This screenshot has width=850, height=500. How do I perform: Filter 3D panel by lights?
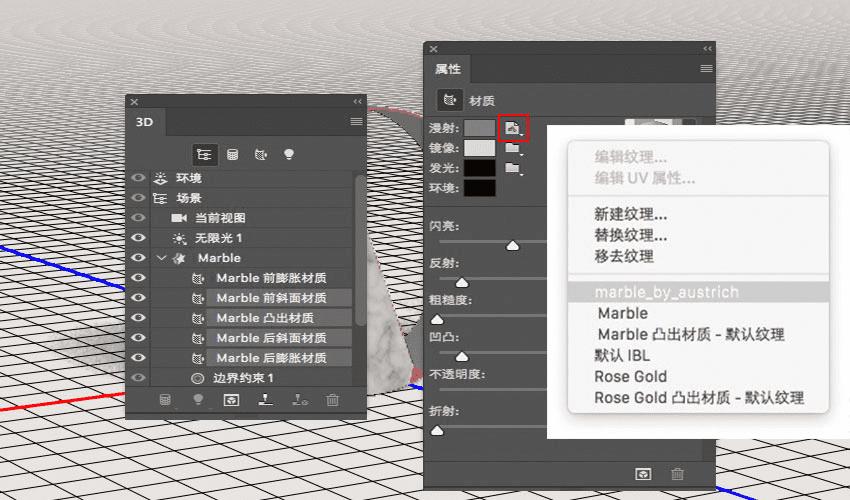pos(289,155)
